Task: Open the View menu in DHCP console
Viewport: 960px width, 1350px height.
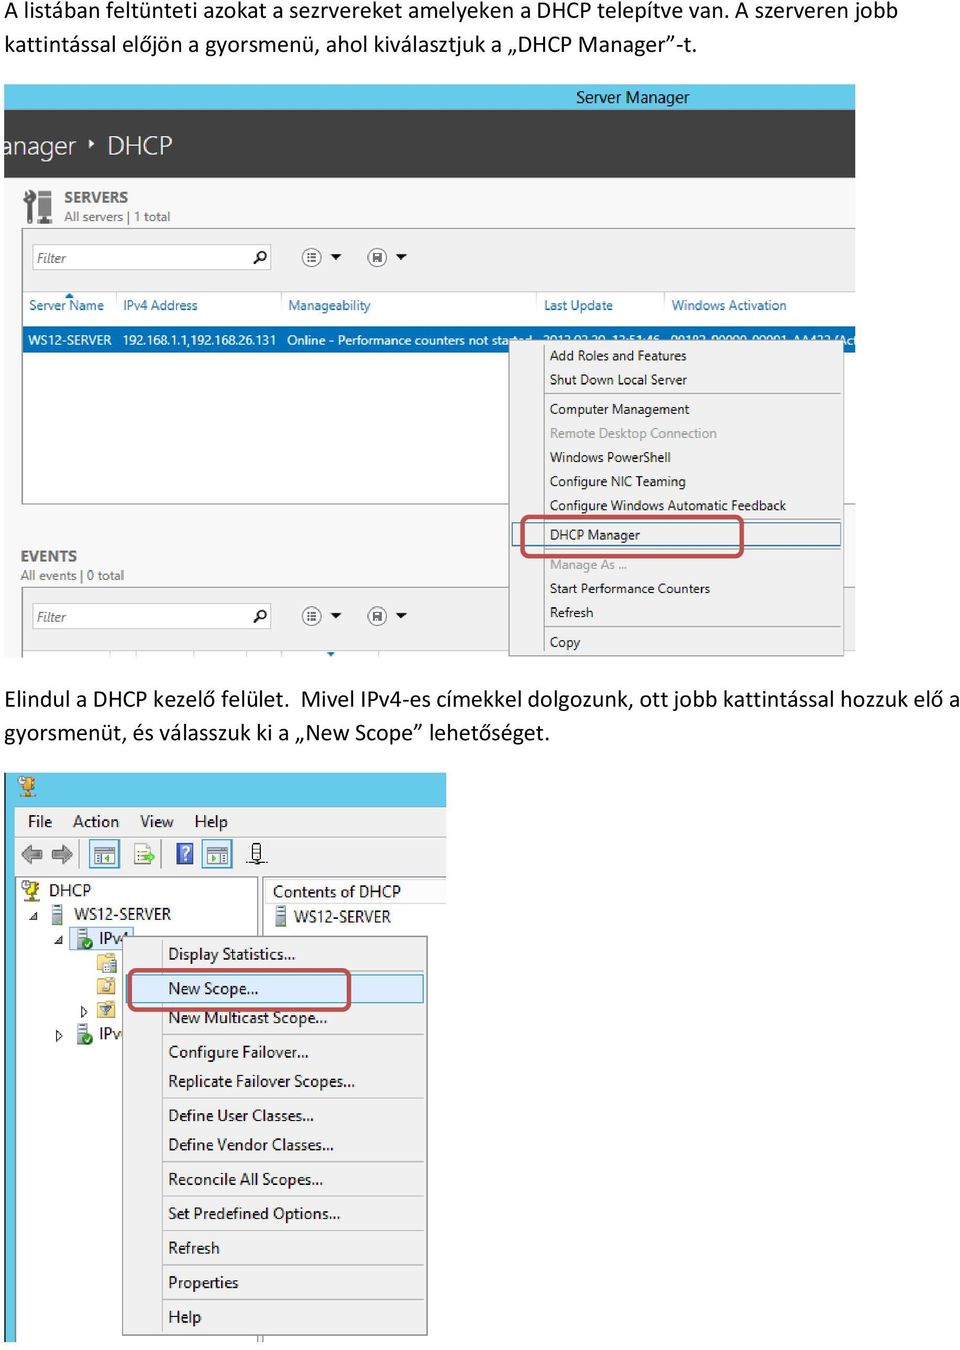Action: click(x=157, y=821)
